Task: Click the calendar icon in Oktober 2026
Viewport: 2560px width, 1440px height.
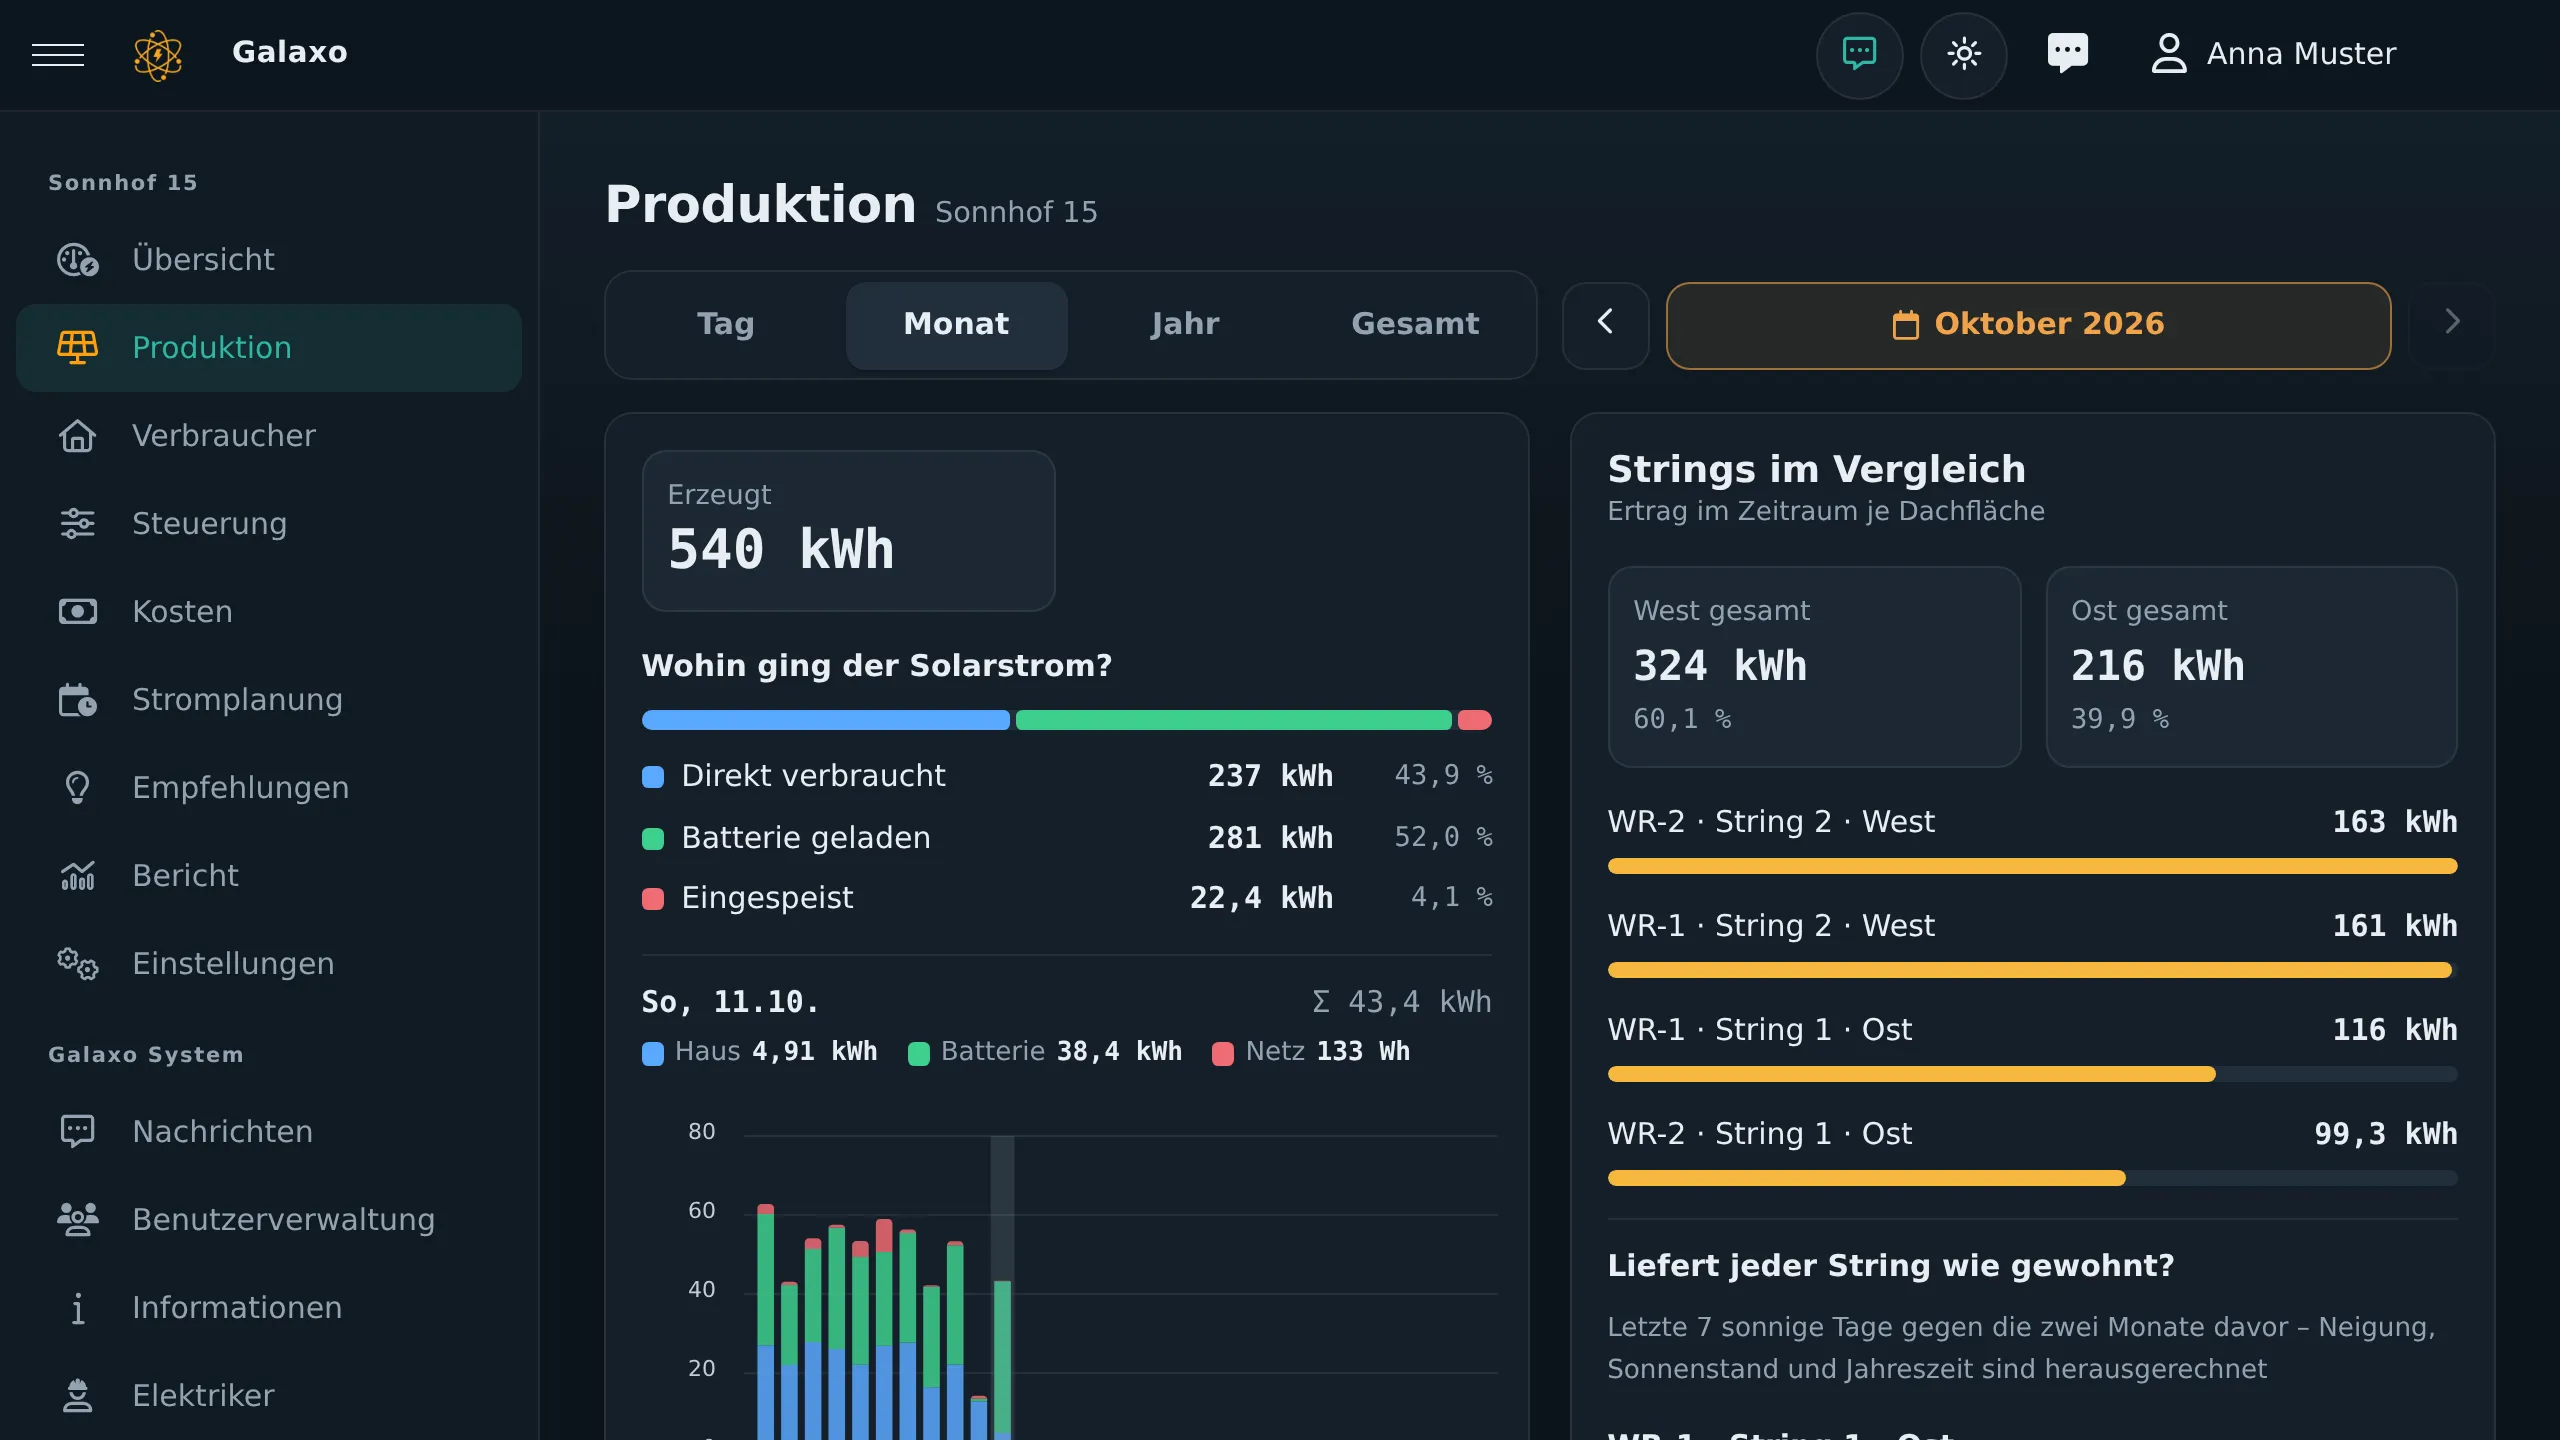Action: click(x=1906, y=325)
